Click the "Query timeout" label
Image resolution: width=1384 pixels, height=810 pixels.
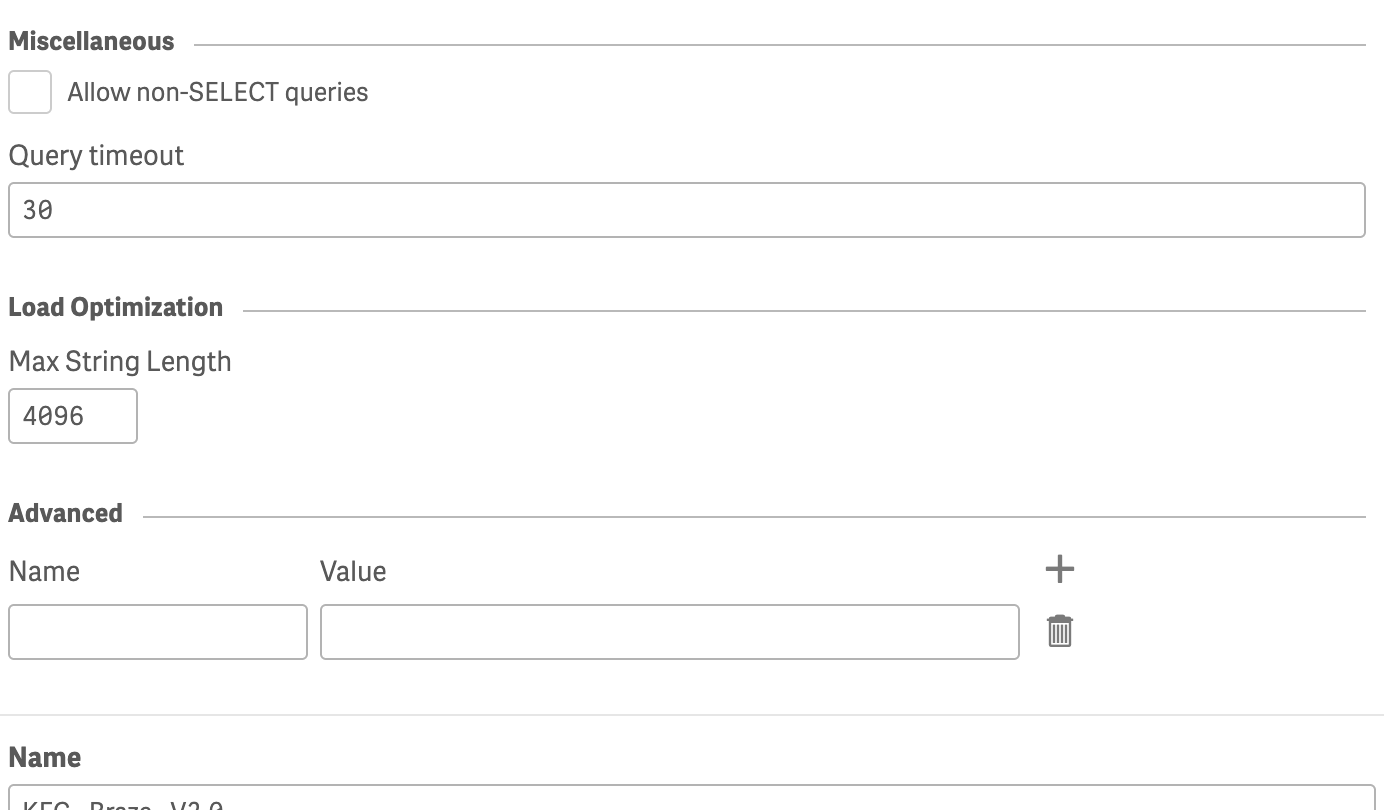click(x=96, y=156)
